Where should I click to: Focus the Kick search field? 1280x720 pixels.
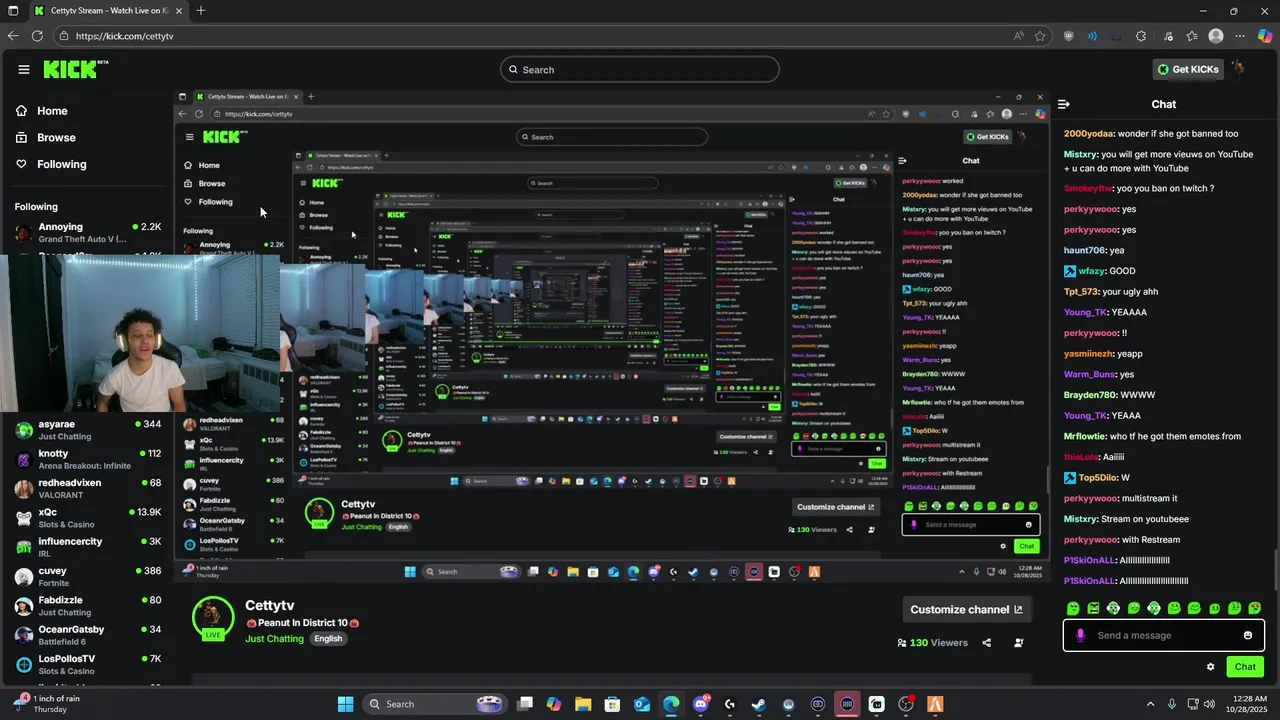pos(640,69)
